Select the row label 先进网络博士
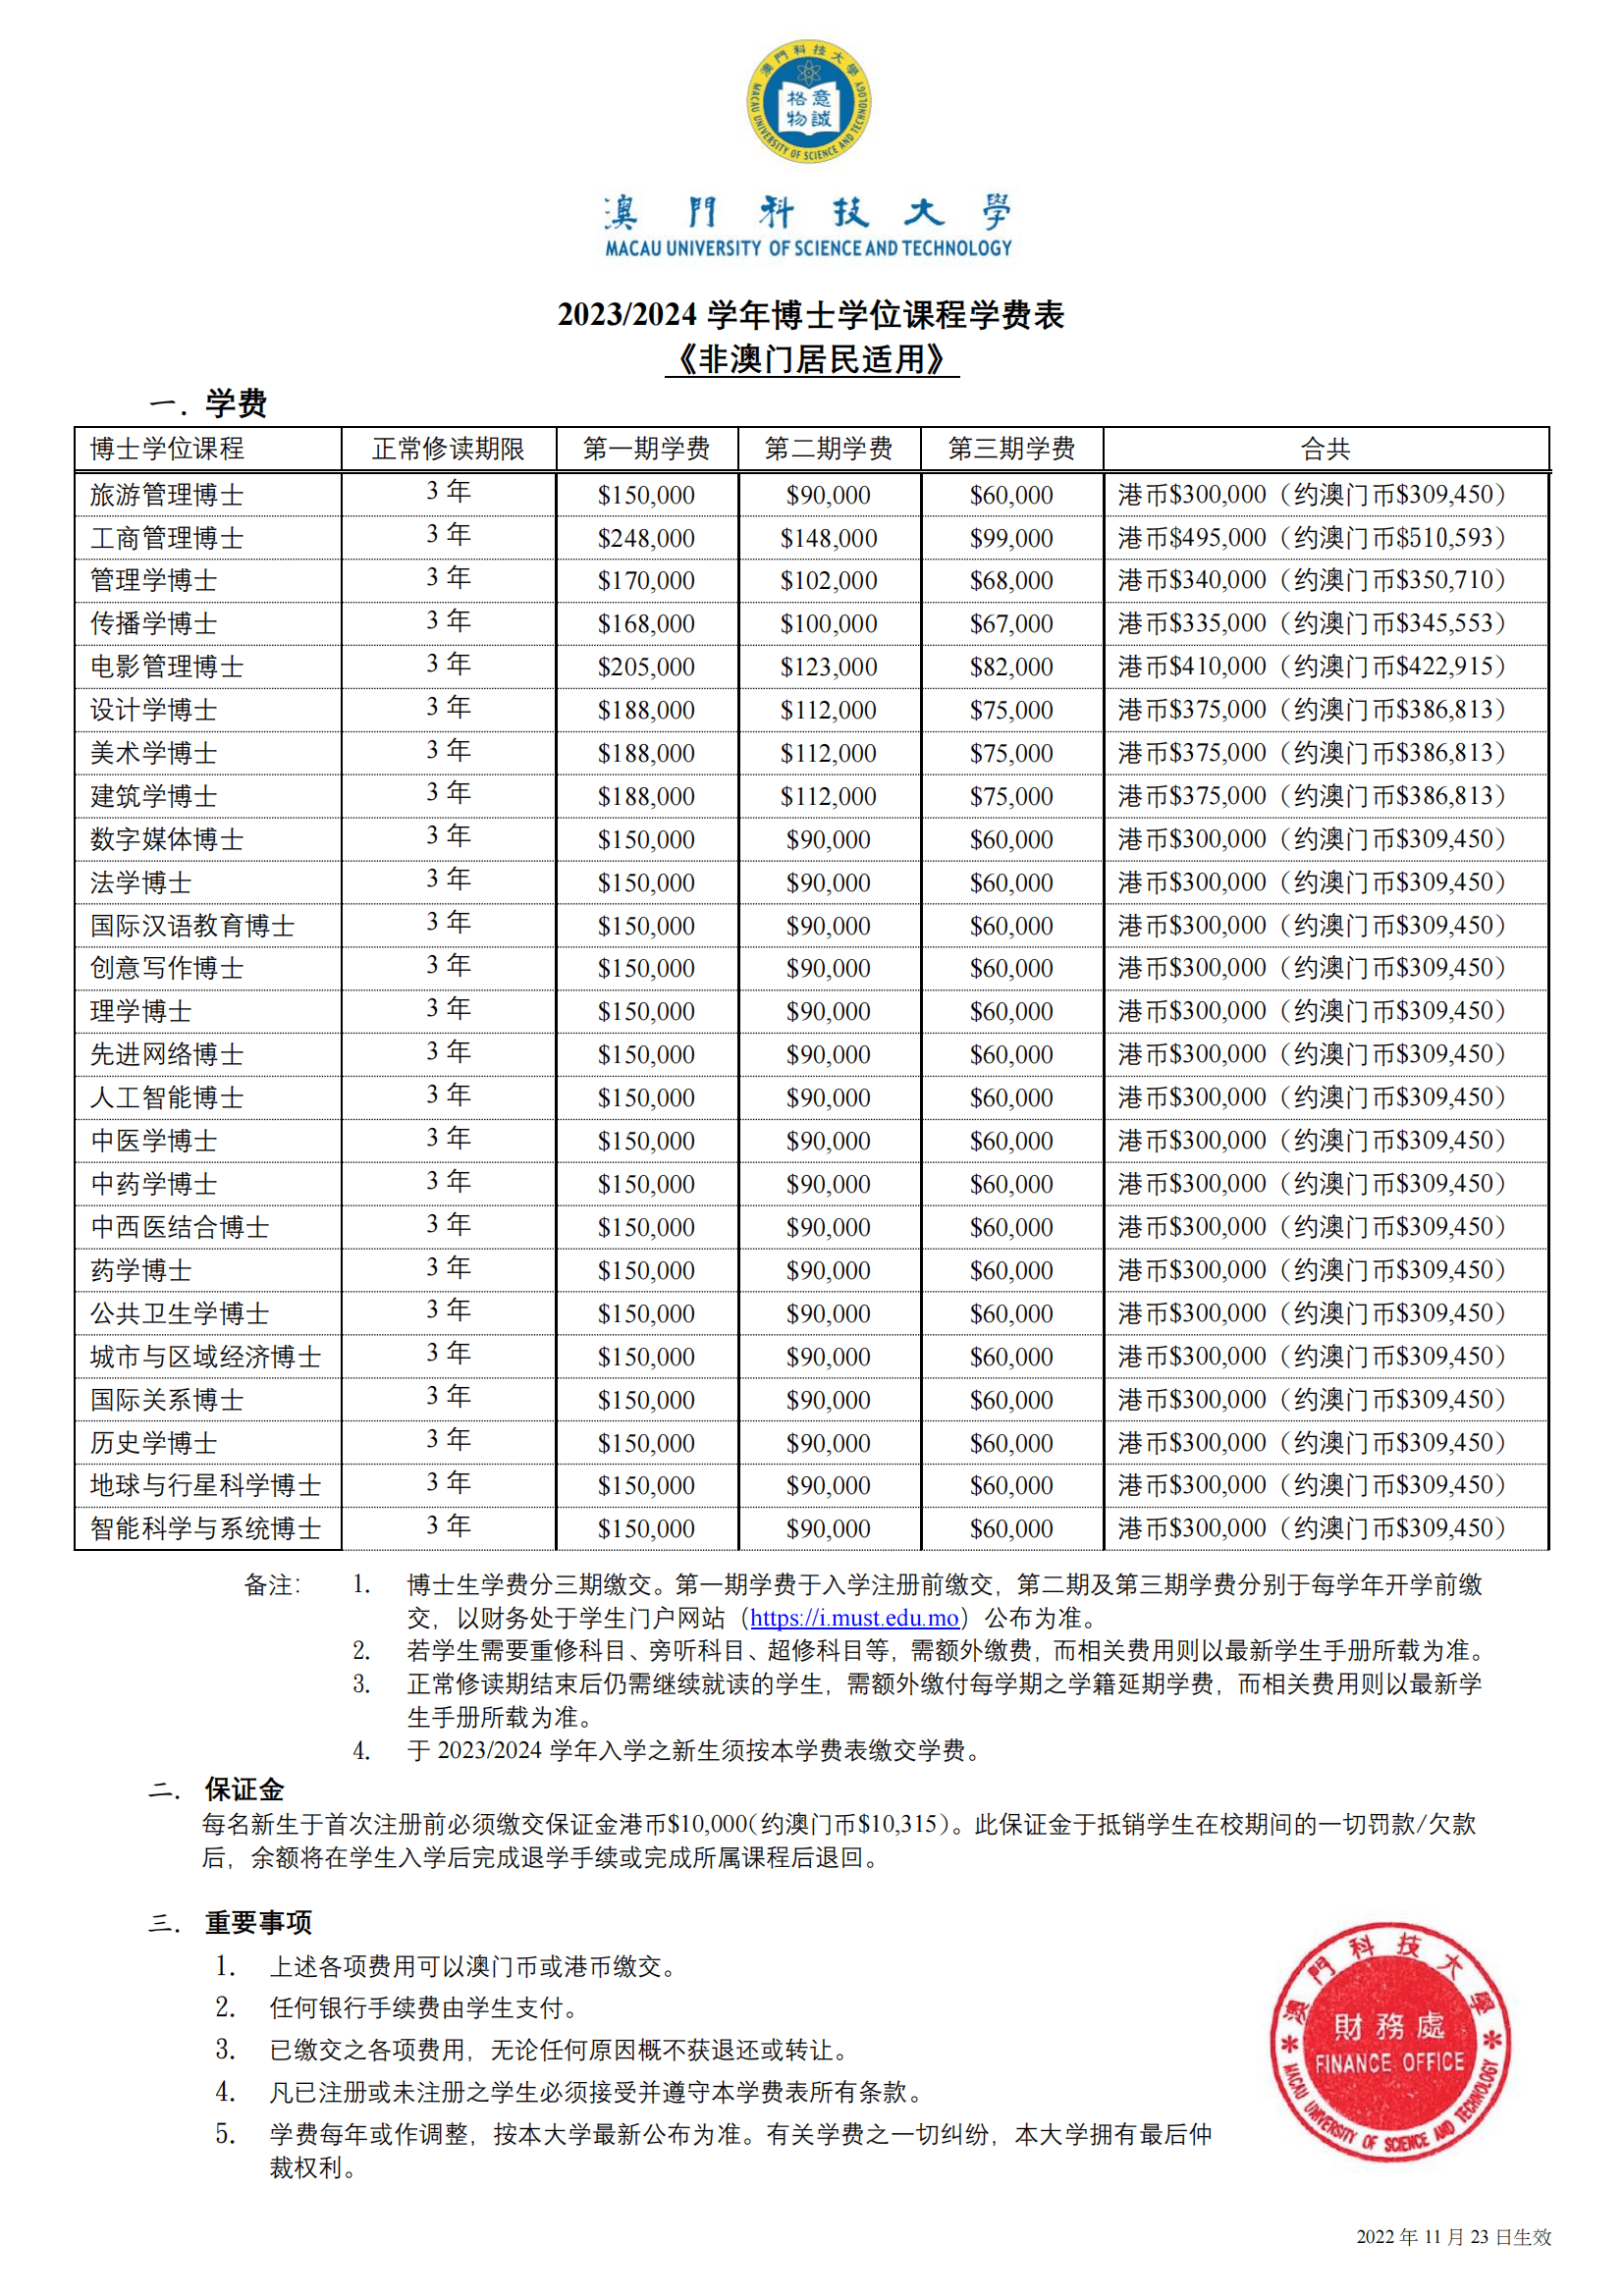This screenshot has width=1624, height=2296. click(167, 1054)
